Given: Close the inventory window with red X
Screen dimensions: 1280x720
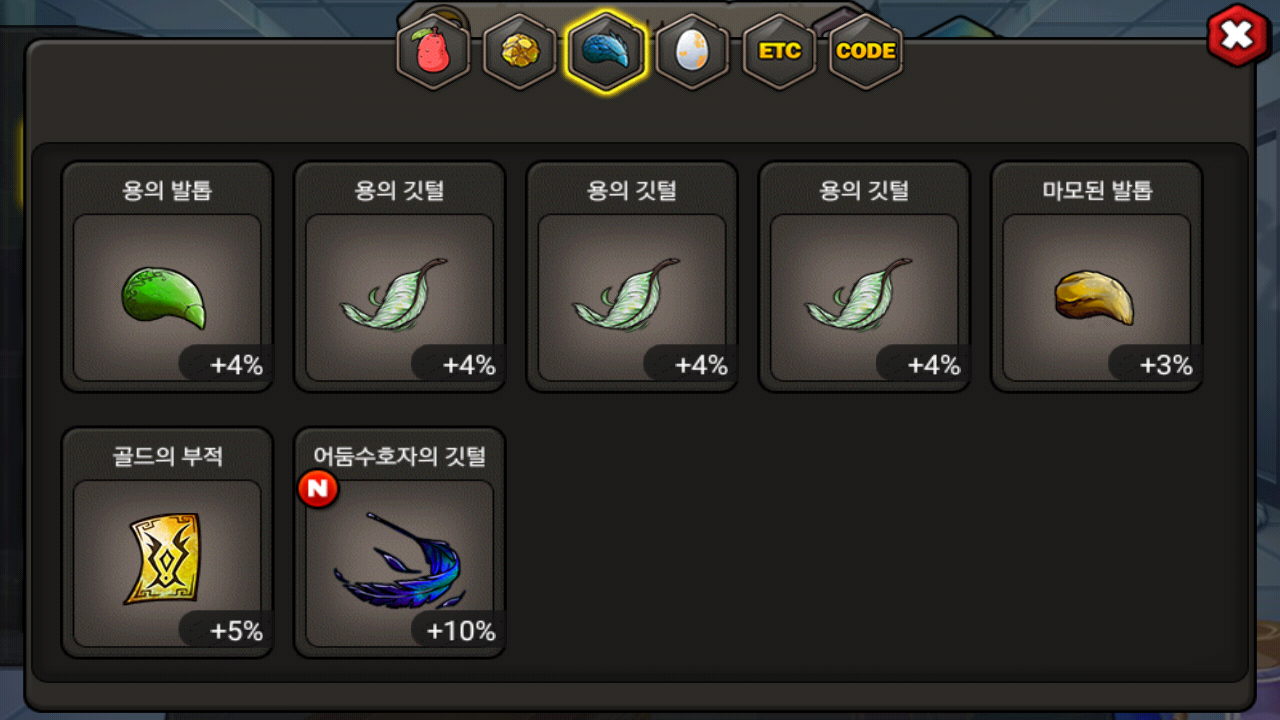Looking at the screenshot, I should 1238,36.
